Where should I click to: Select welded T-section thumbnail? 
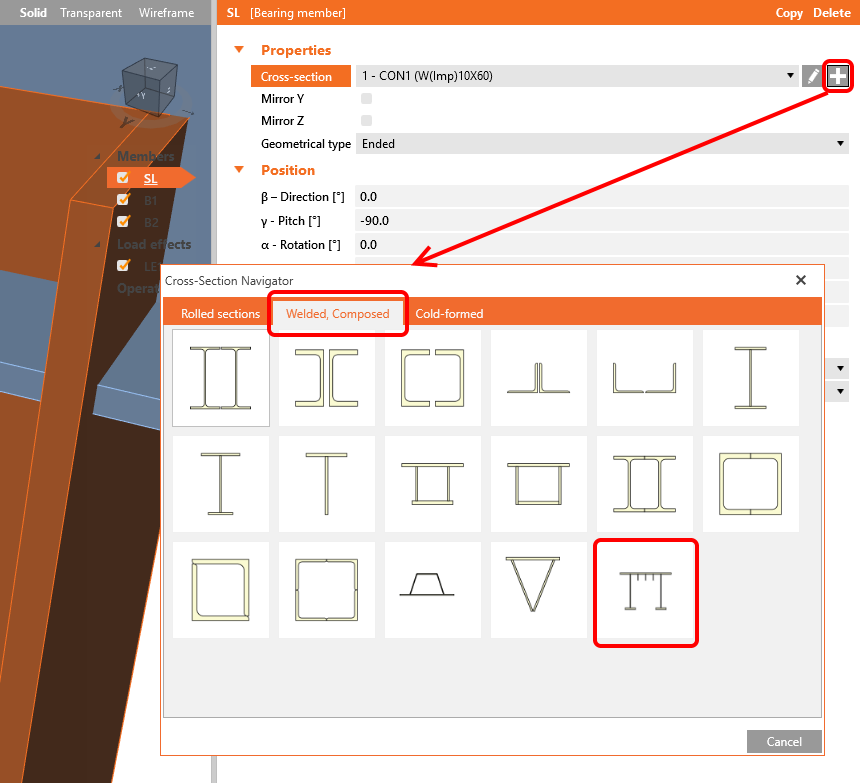click(327, 484)
